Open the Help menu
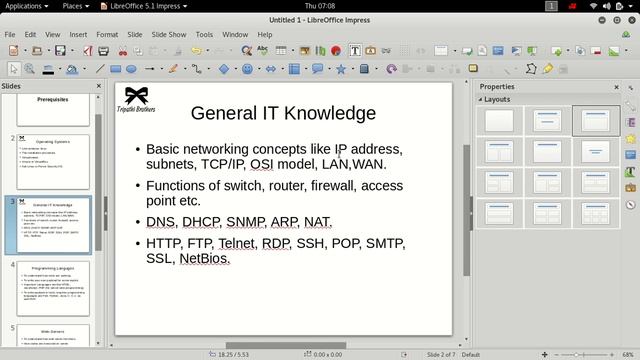Screen dimensions: 640x360 point(264,35)
